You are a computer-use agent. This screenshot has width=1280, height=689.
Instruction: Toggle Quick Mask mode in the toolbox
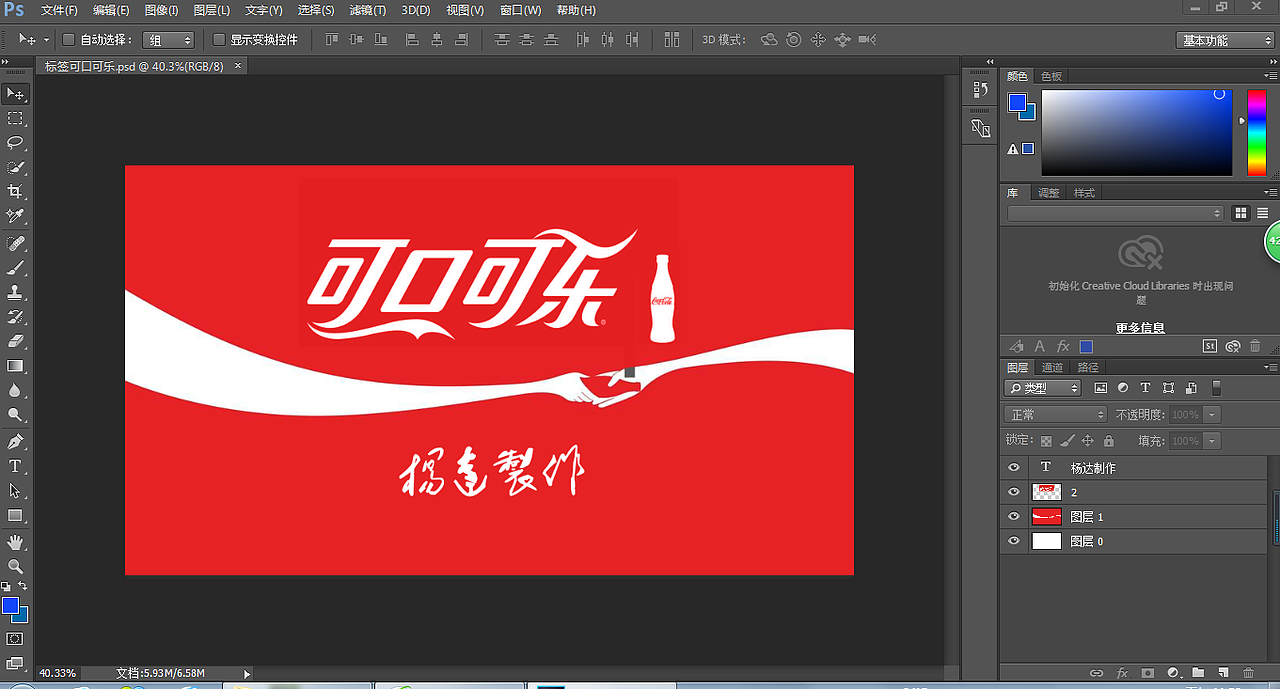(15, 638)
